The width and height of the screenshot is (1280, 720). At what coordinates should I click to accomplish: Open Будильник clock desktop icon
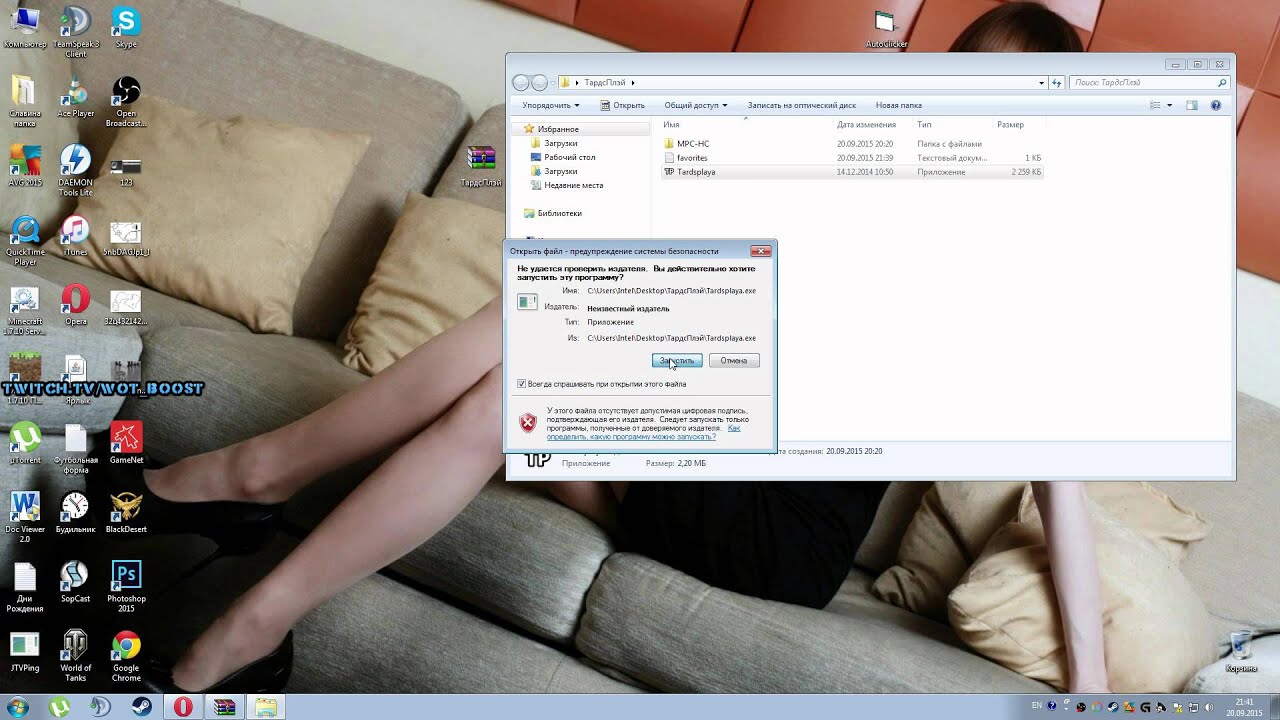click(x=75, y=513)
